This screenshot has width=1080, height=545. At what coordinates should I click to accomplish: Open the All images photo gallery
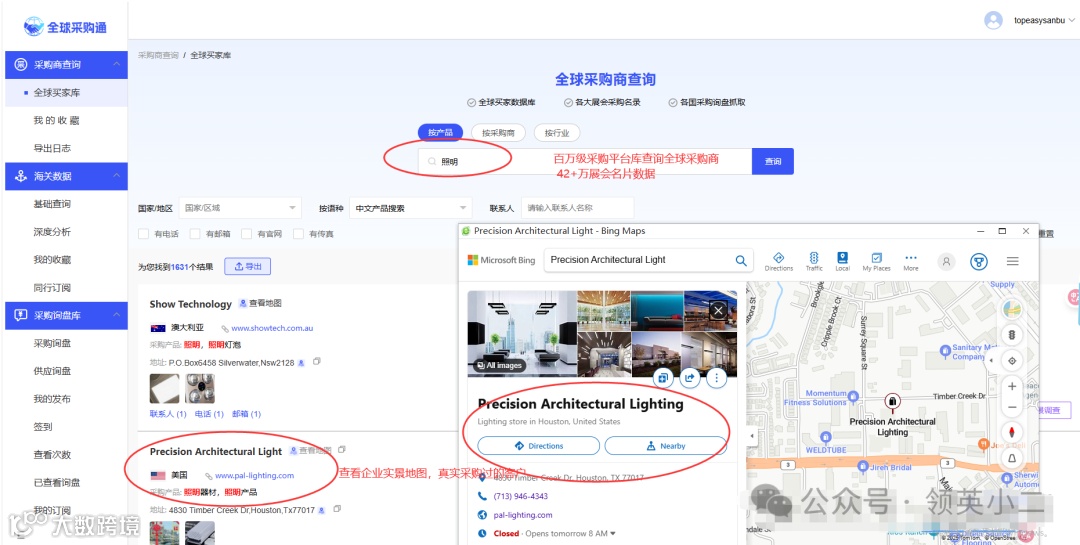point(500,365)
